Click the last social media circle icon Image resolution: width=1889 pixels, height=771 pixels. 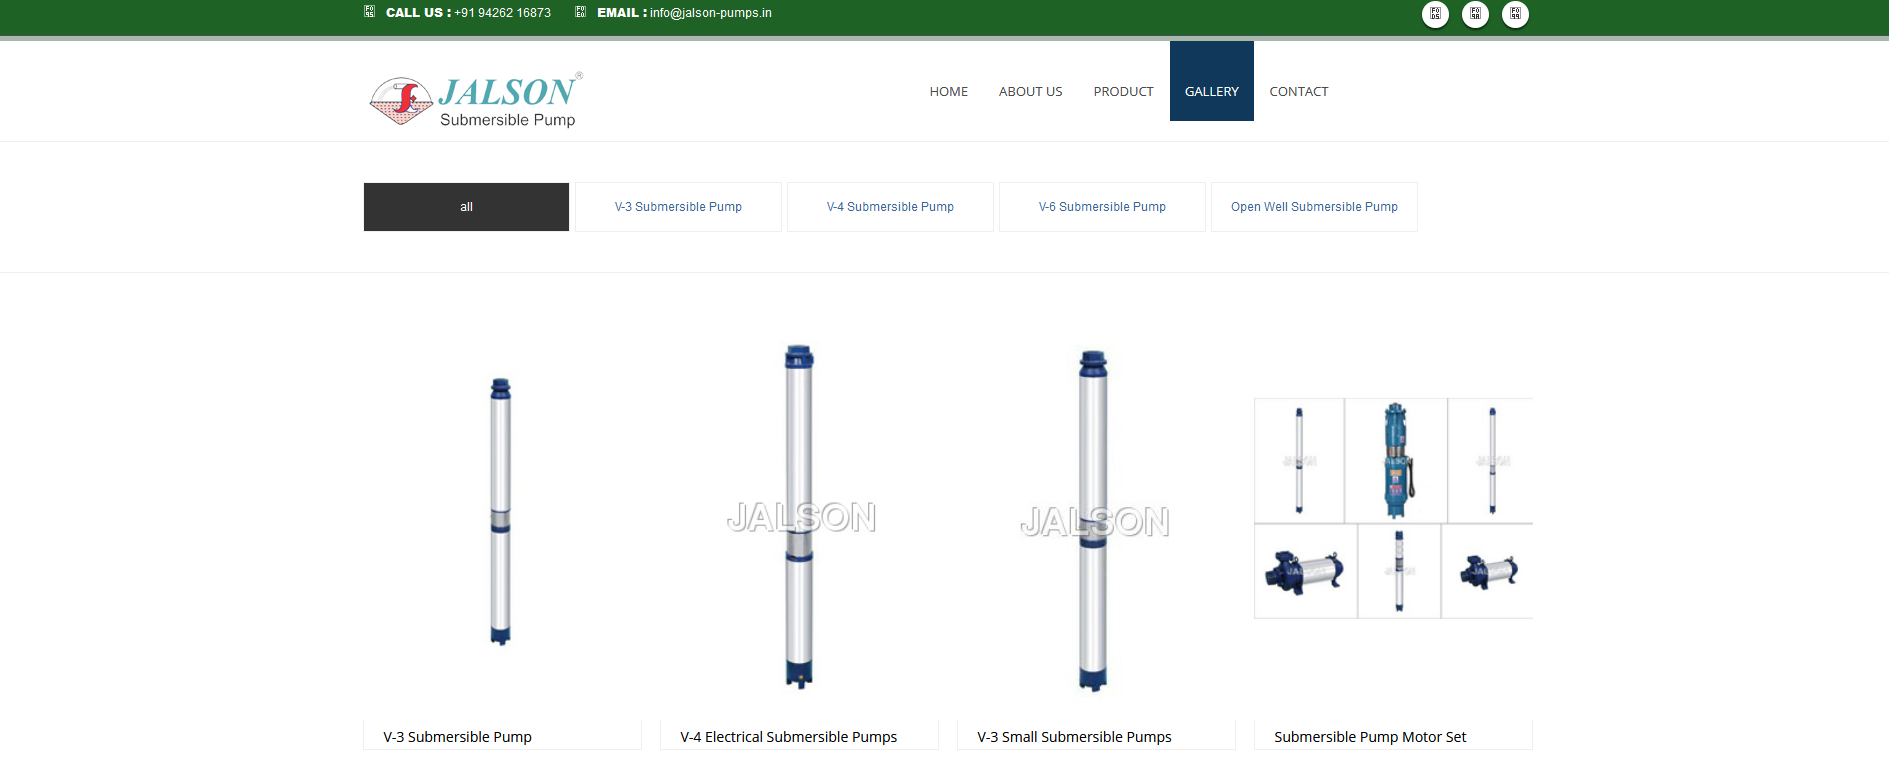(x=1515, y=14)
